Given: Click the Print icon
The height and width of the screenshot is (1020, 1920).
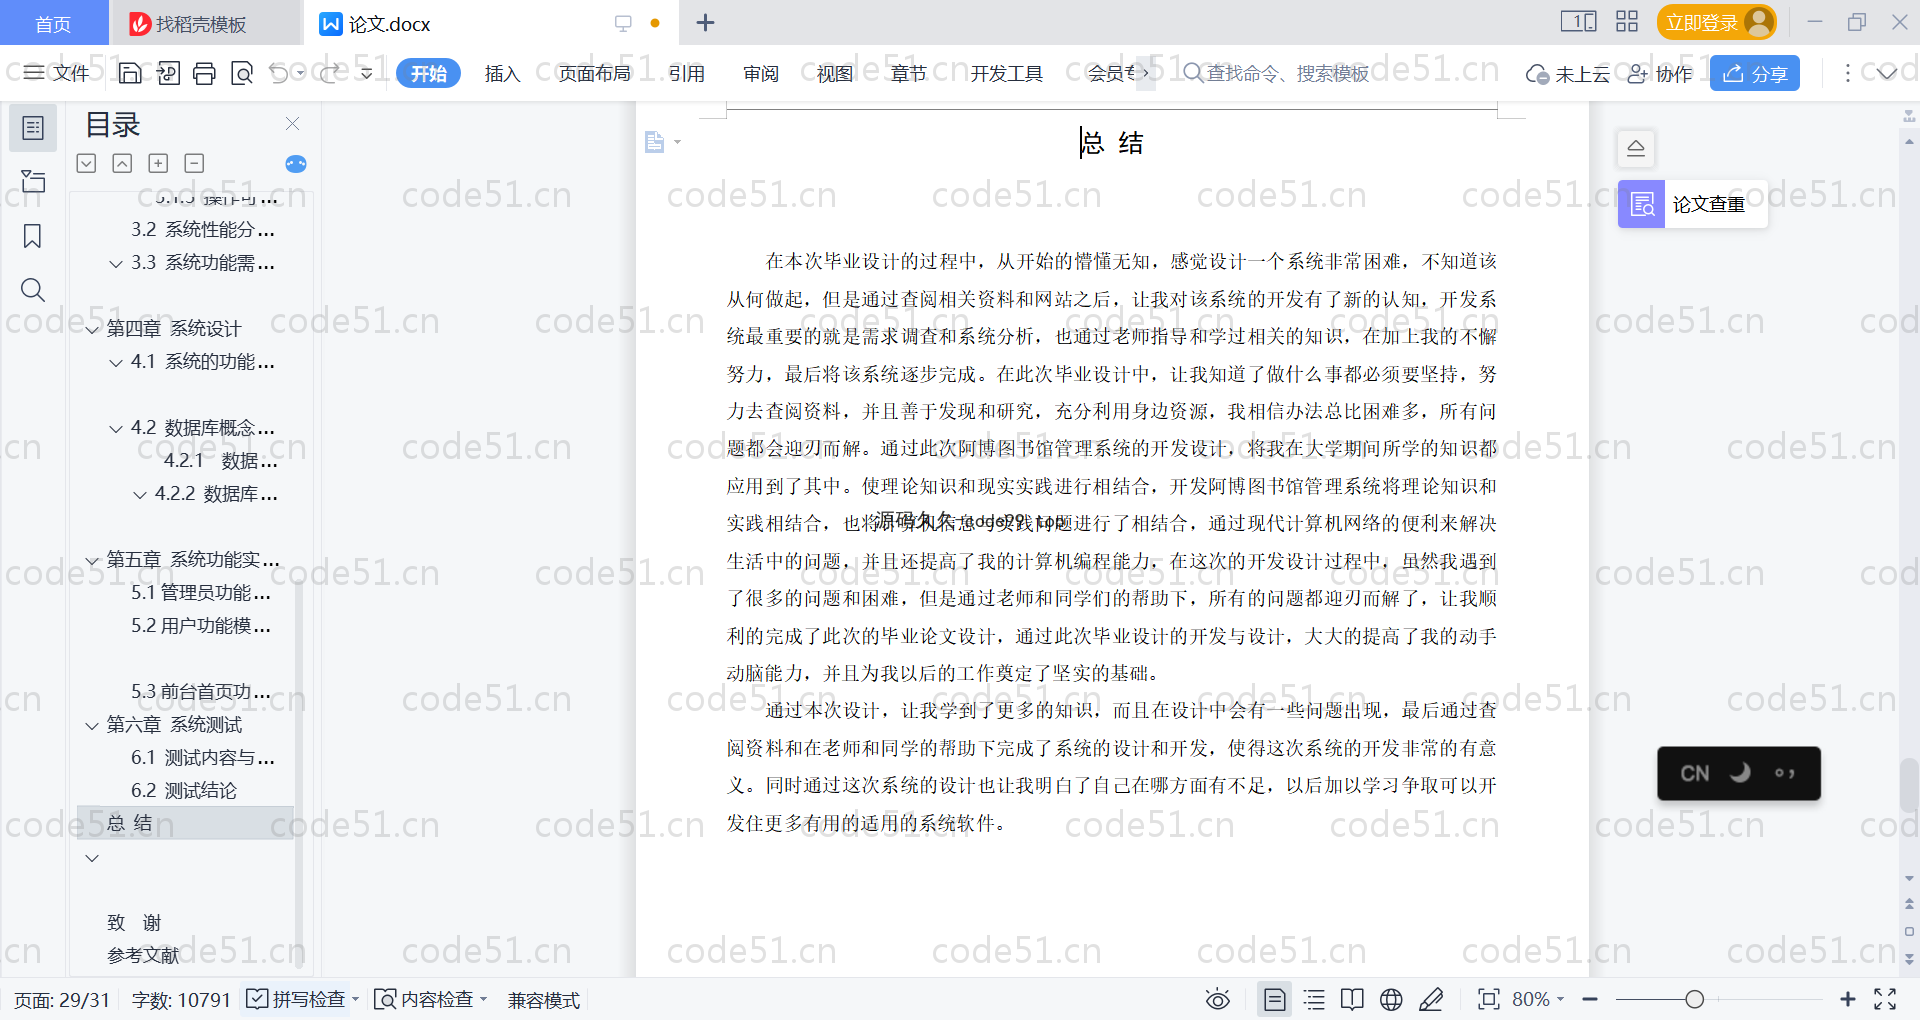Looking at the screenshot, I should coord(205,73).
